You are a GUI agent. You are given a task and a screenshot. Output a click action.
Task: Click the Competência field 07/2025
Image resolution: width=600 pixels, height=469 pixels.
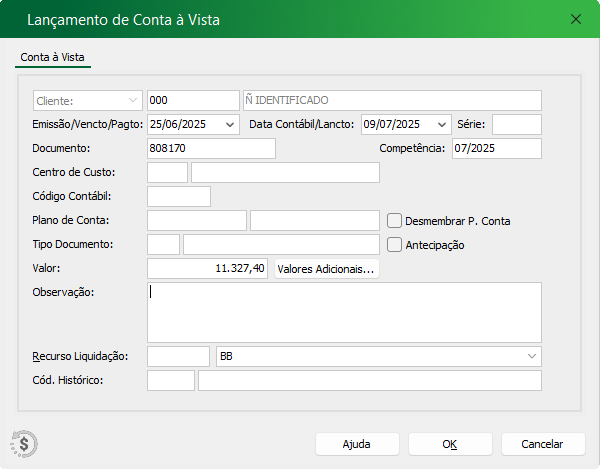(497, 148)
